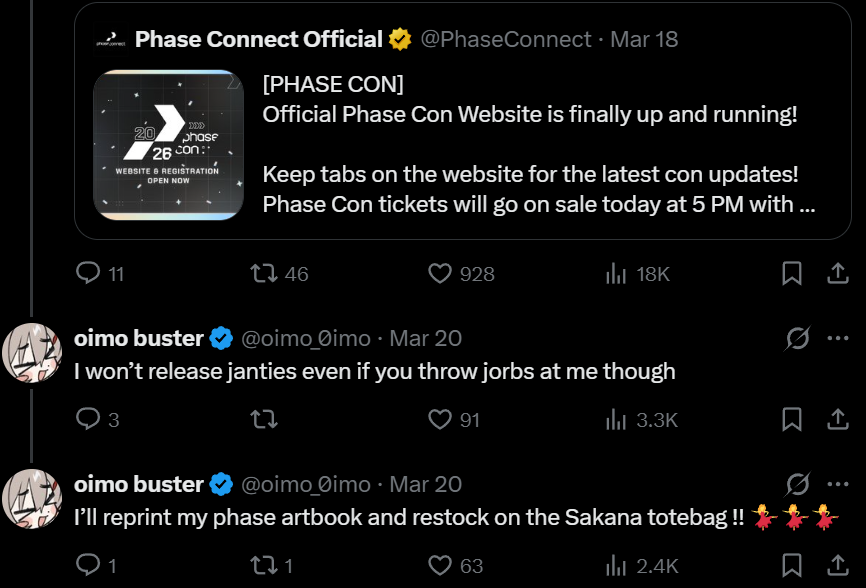
Task: Share the post with 18K views
Action: (837, 273)
